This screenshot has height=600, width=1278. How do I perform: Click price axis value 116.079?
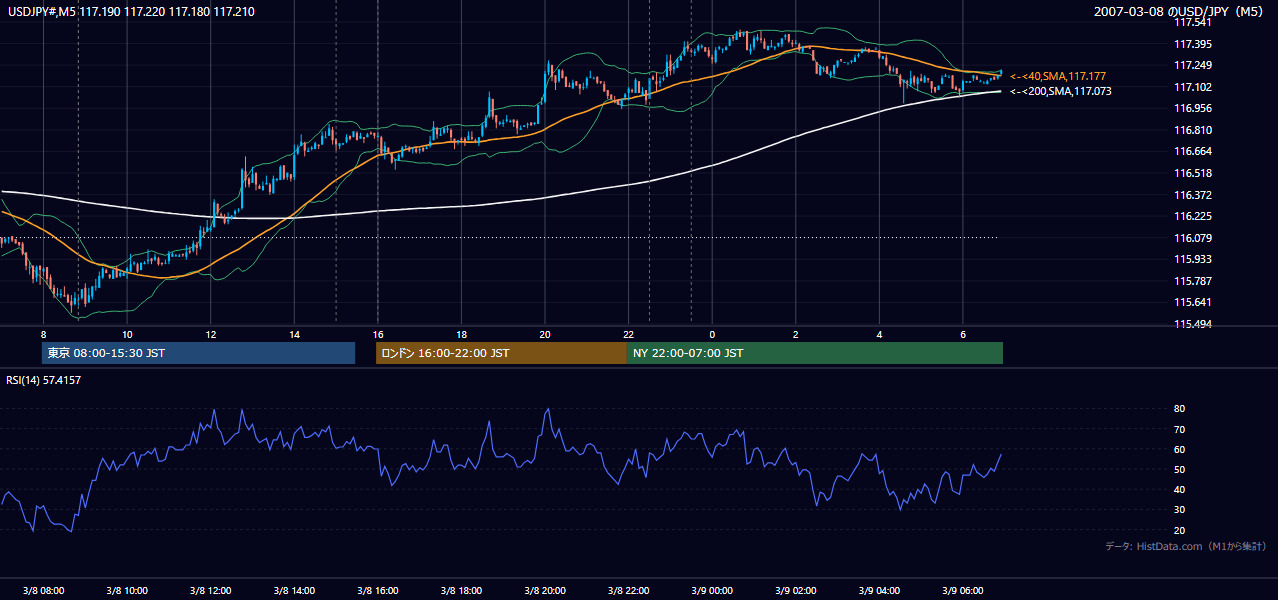(x=1193, y=238)
